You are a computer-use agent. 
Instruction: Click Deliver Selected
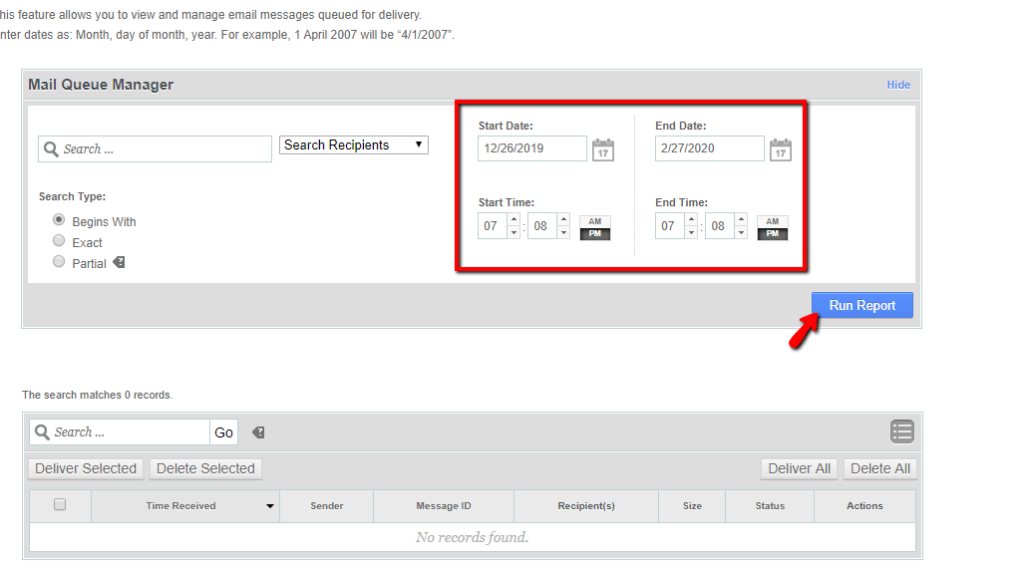click(x=86, y=468)
